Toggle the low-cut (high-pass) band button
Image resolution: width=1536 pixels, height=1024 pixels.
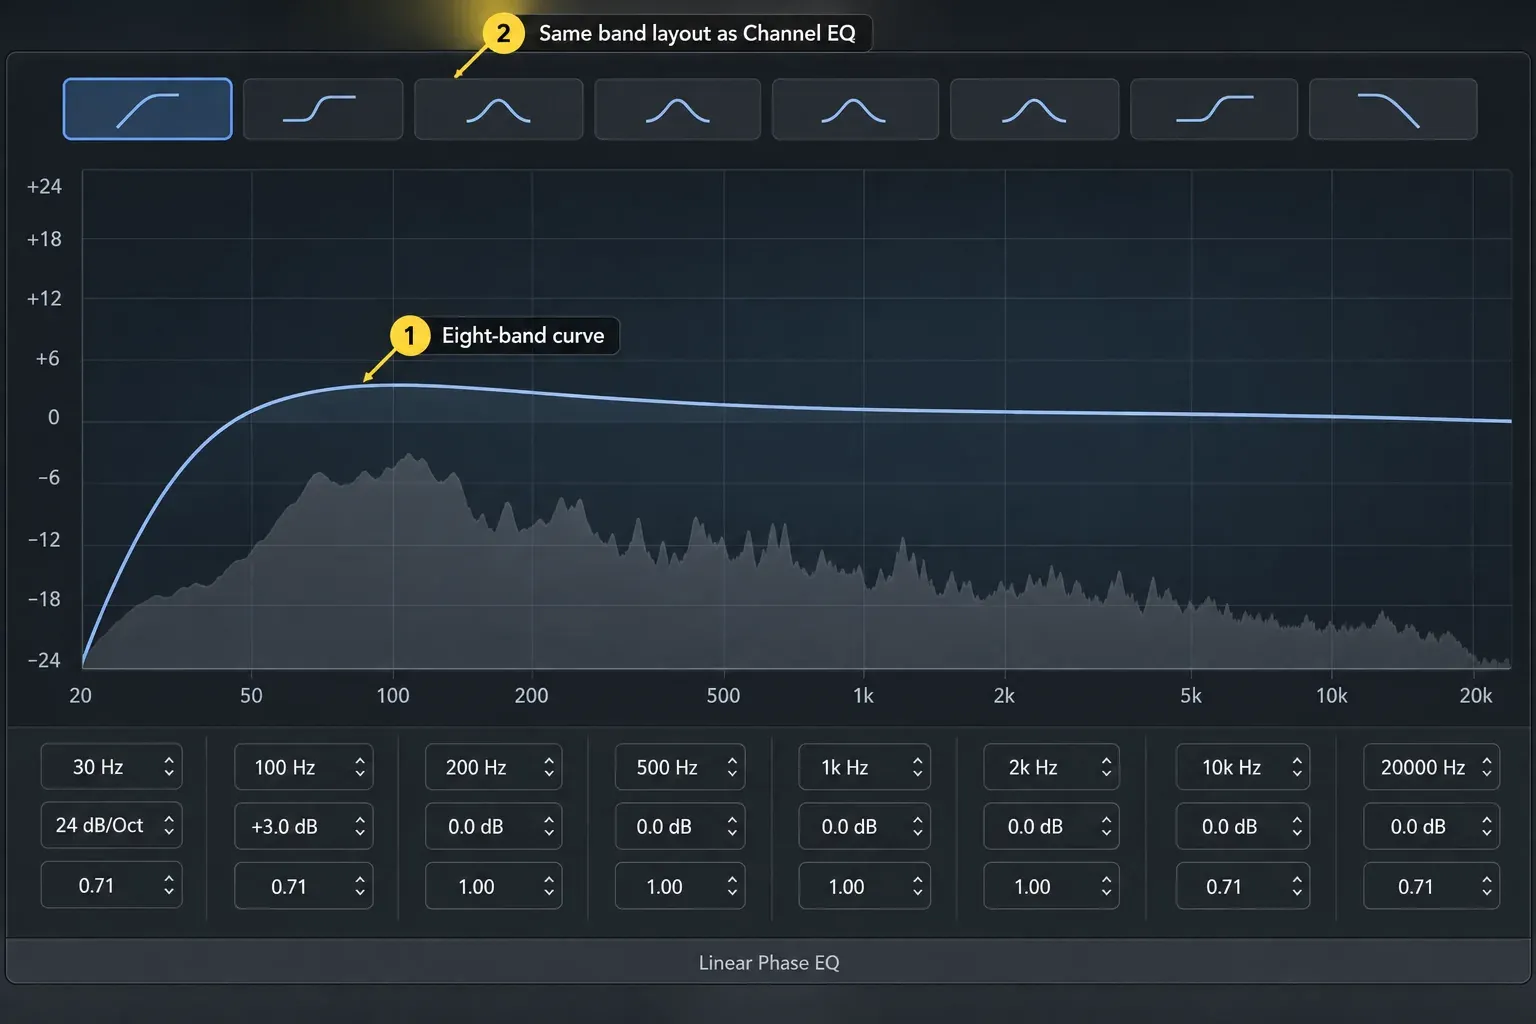tap(148, 109)
